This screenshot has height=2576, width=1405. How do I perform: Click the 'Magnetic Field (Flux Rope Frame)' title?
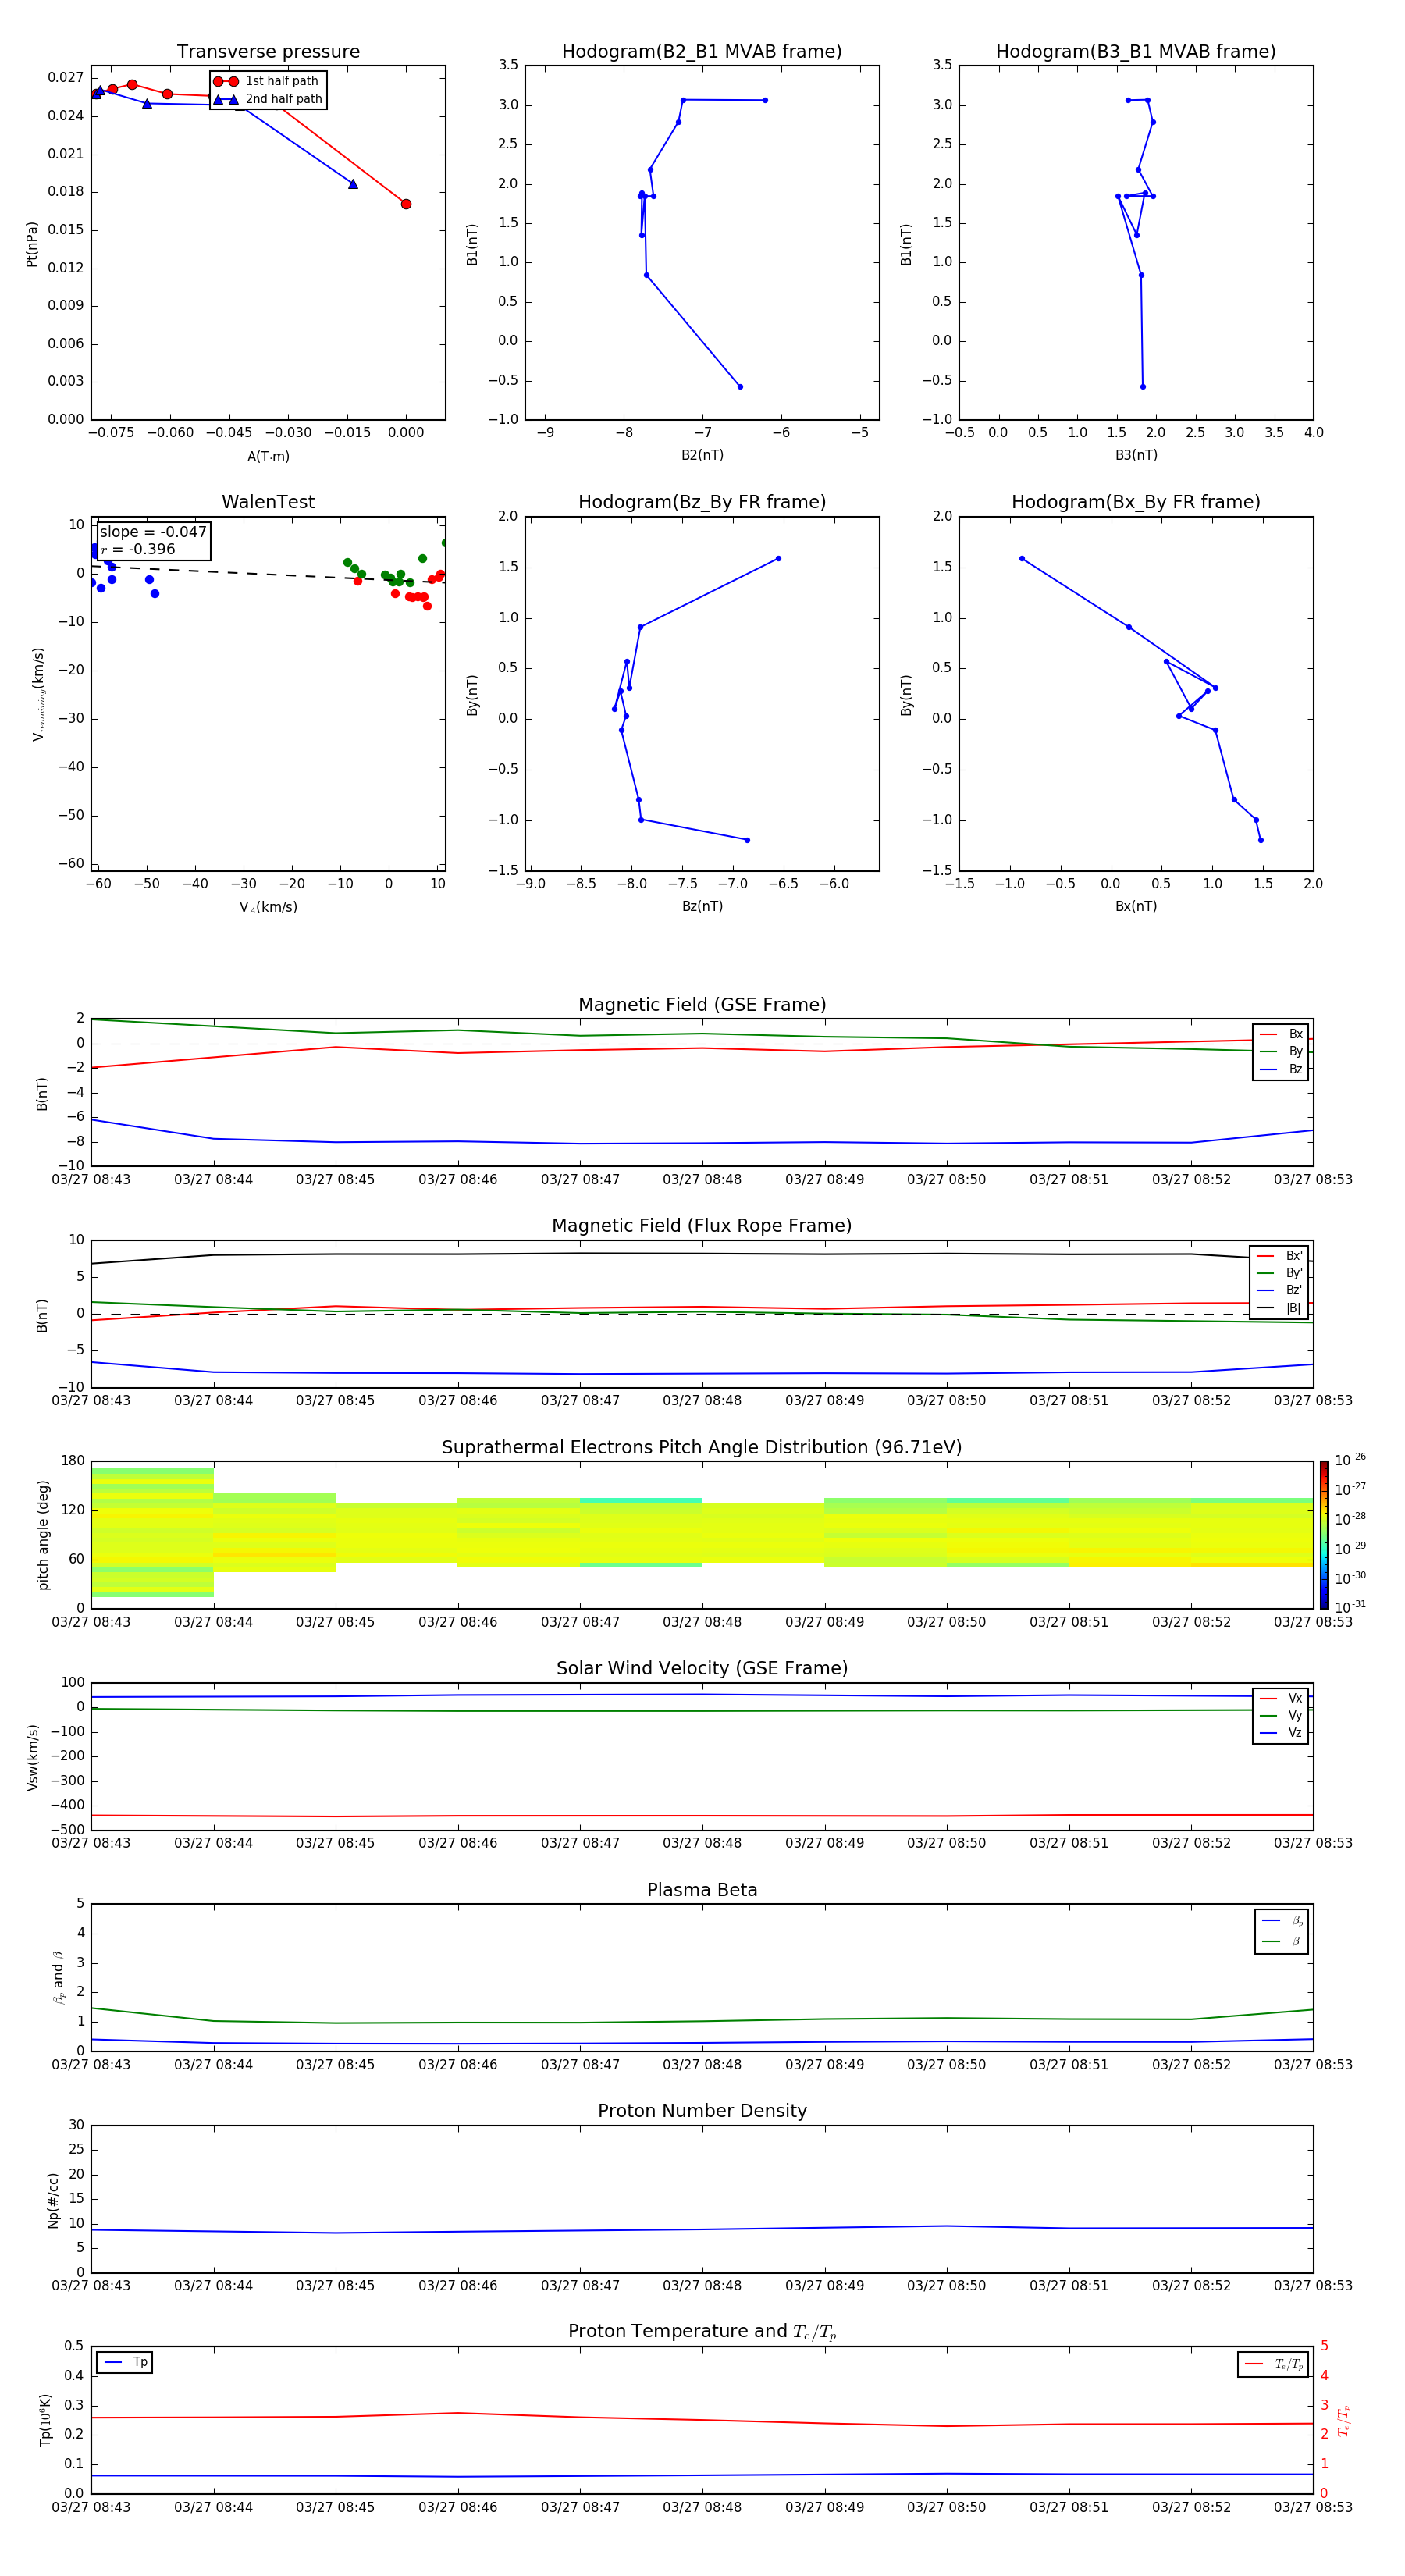pos(702,1226)
